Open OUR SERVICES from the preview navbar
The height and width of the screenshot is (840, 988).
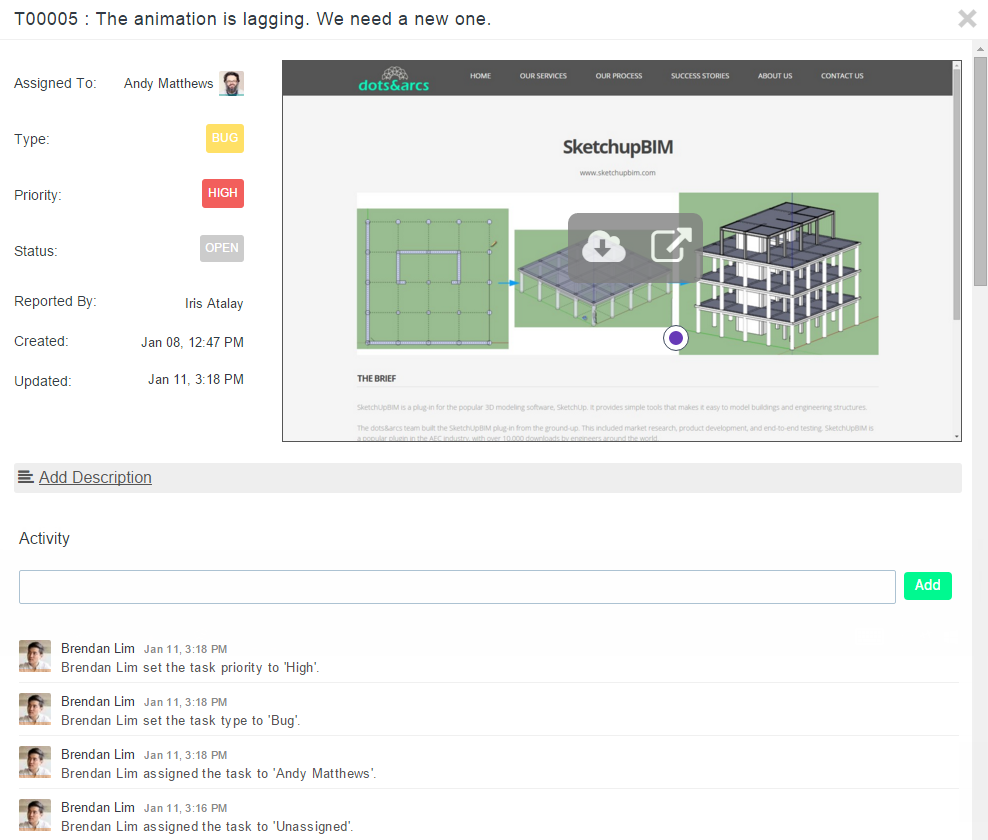tap(543, 75)
